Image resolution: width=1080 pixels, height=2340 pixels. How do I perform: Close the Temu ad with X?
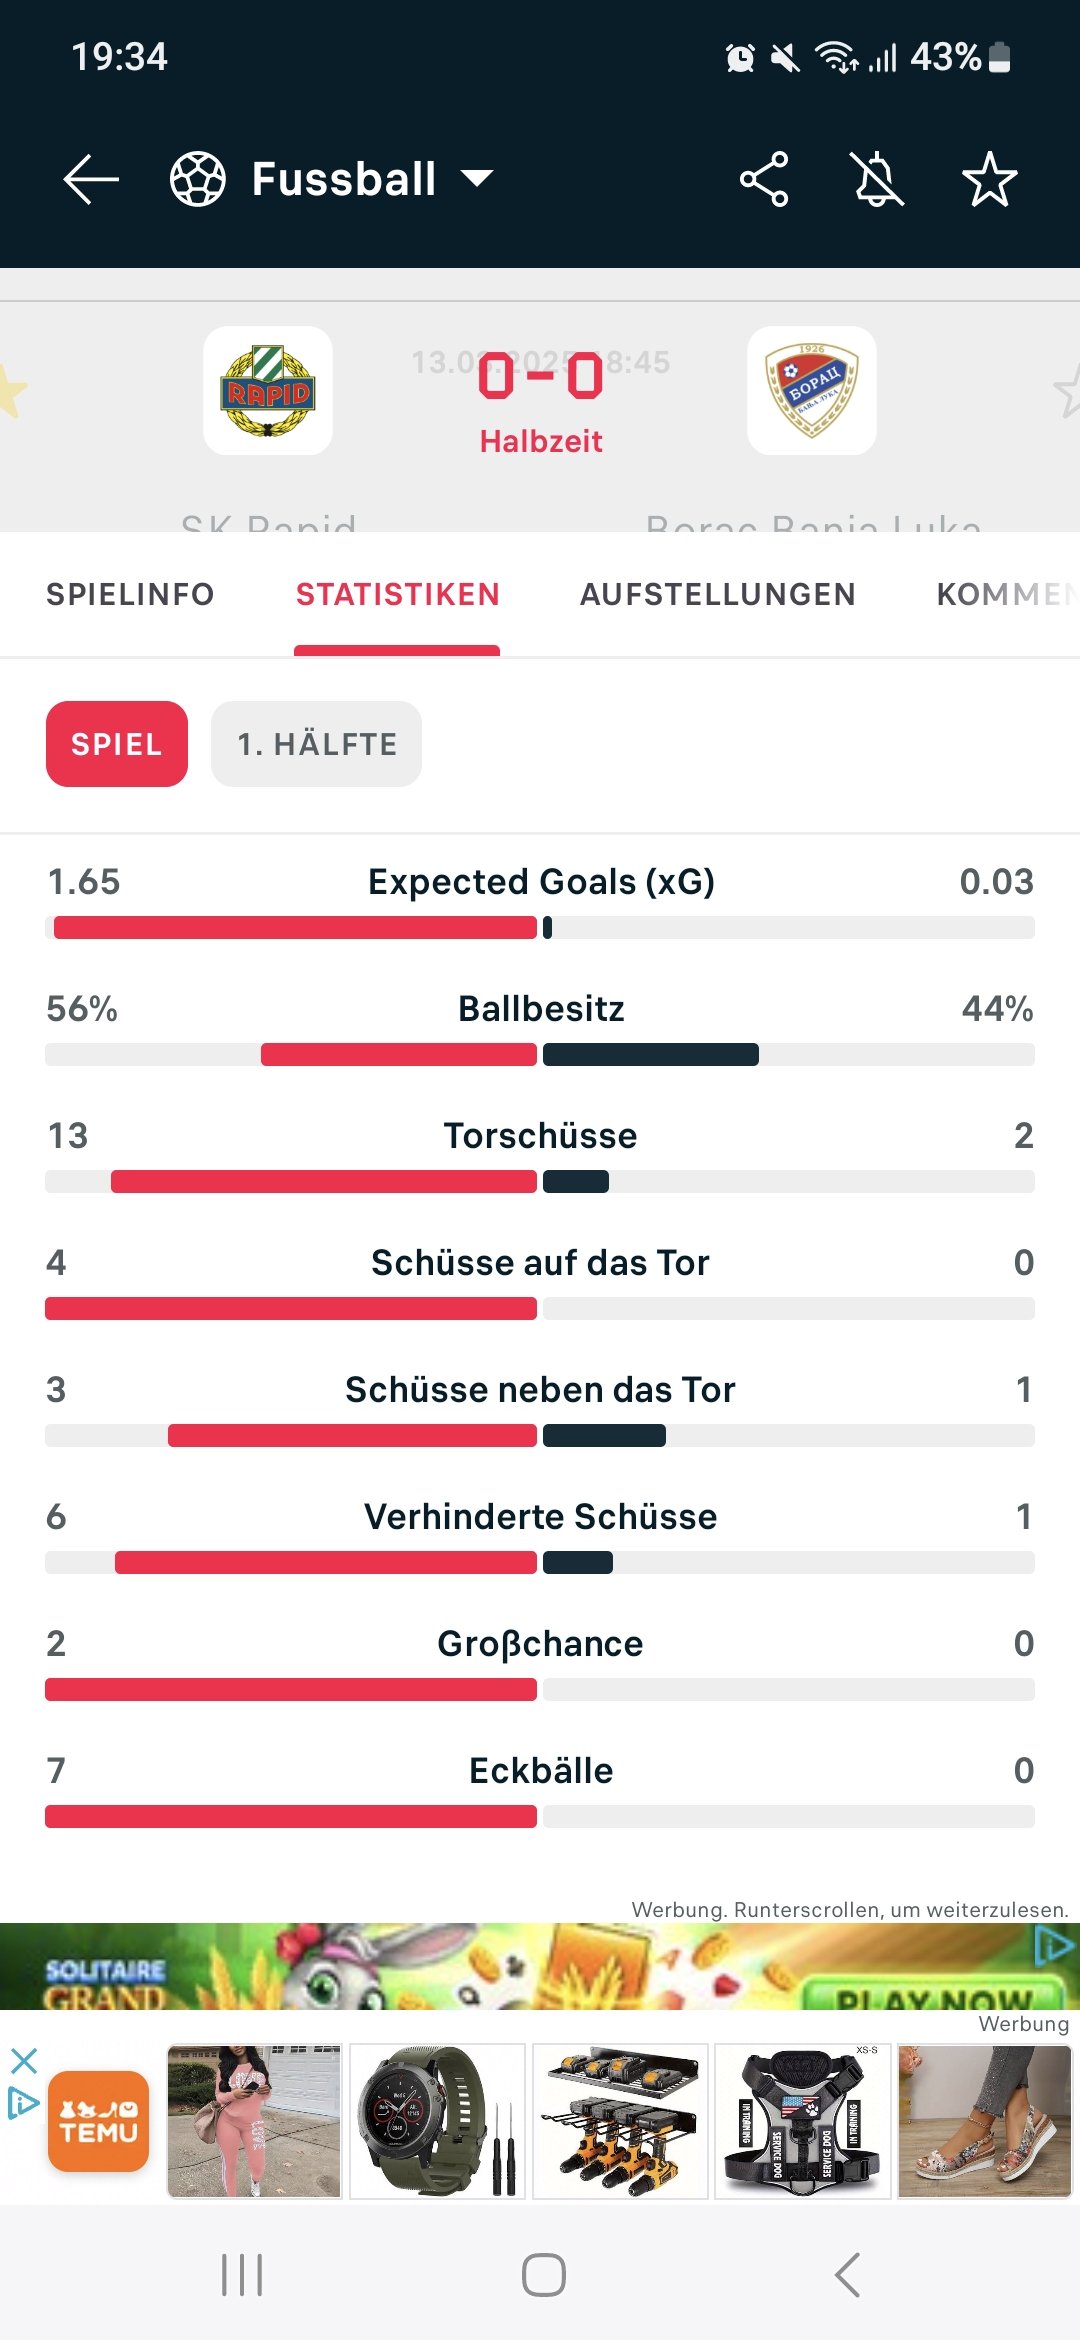pos(24,2061)
